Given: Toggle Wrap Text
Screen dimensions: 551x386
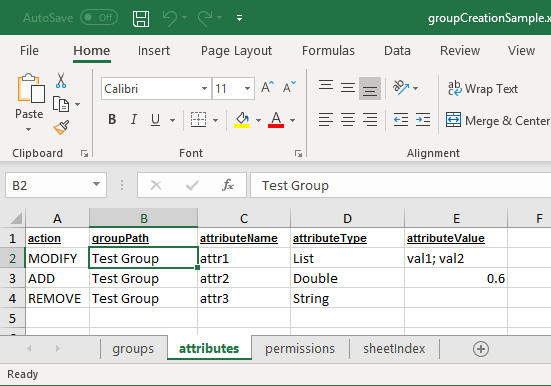Looking at the screenshot, I should pyautogui.click(x=483, y=89).
